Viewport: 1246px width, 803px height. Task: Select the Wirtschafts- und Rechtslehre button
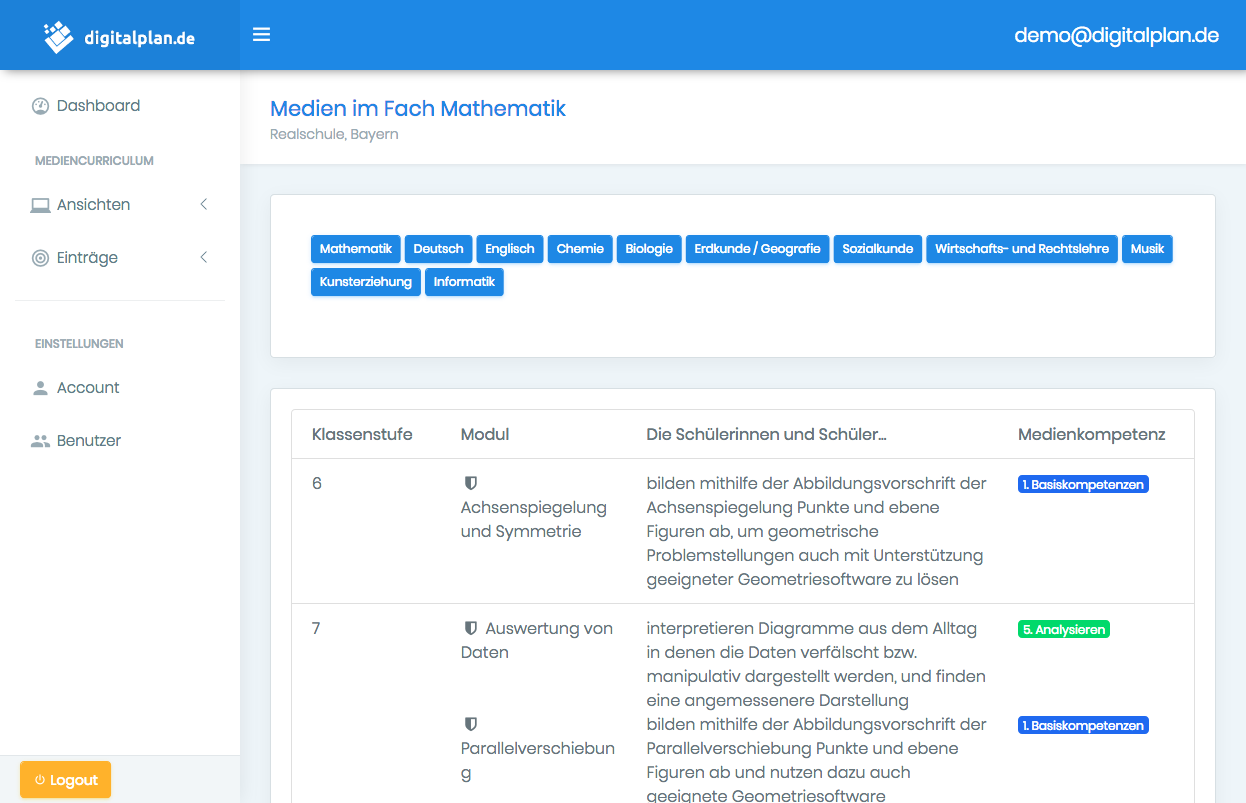(1022, 249)
